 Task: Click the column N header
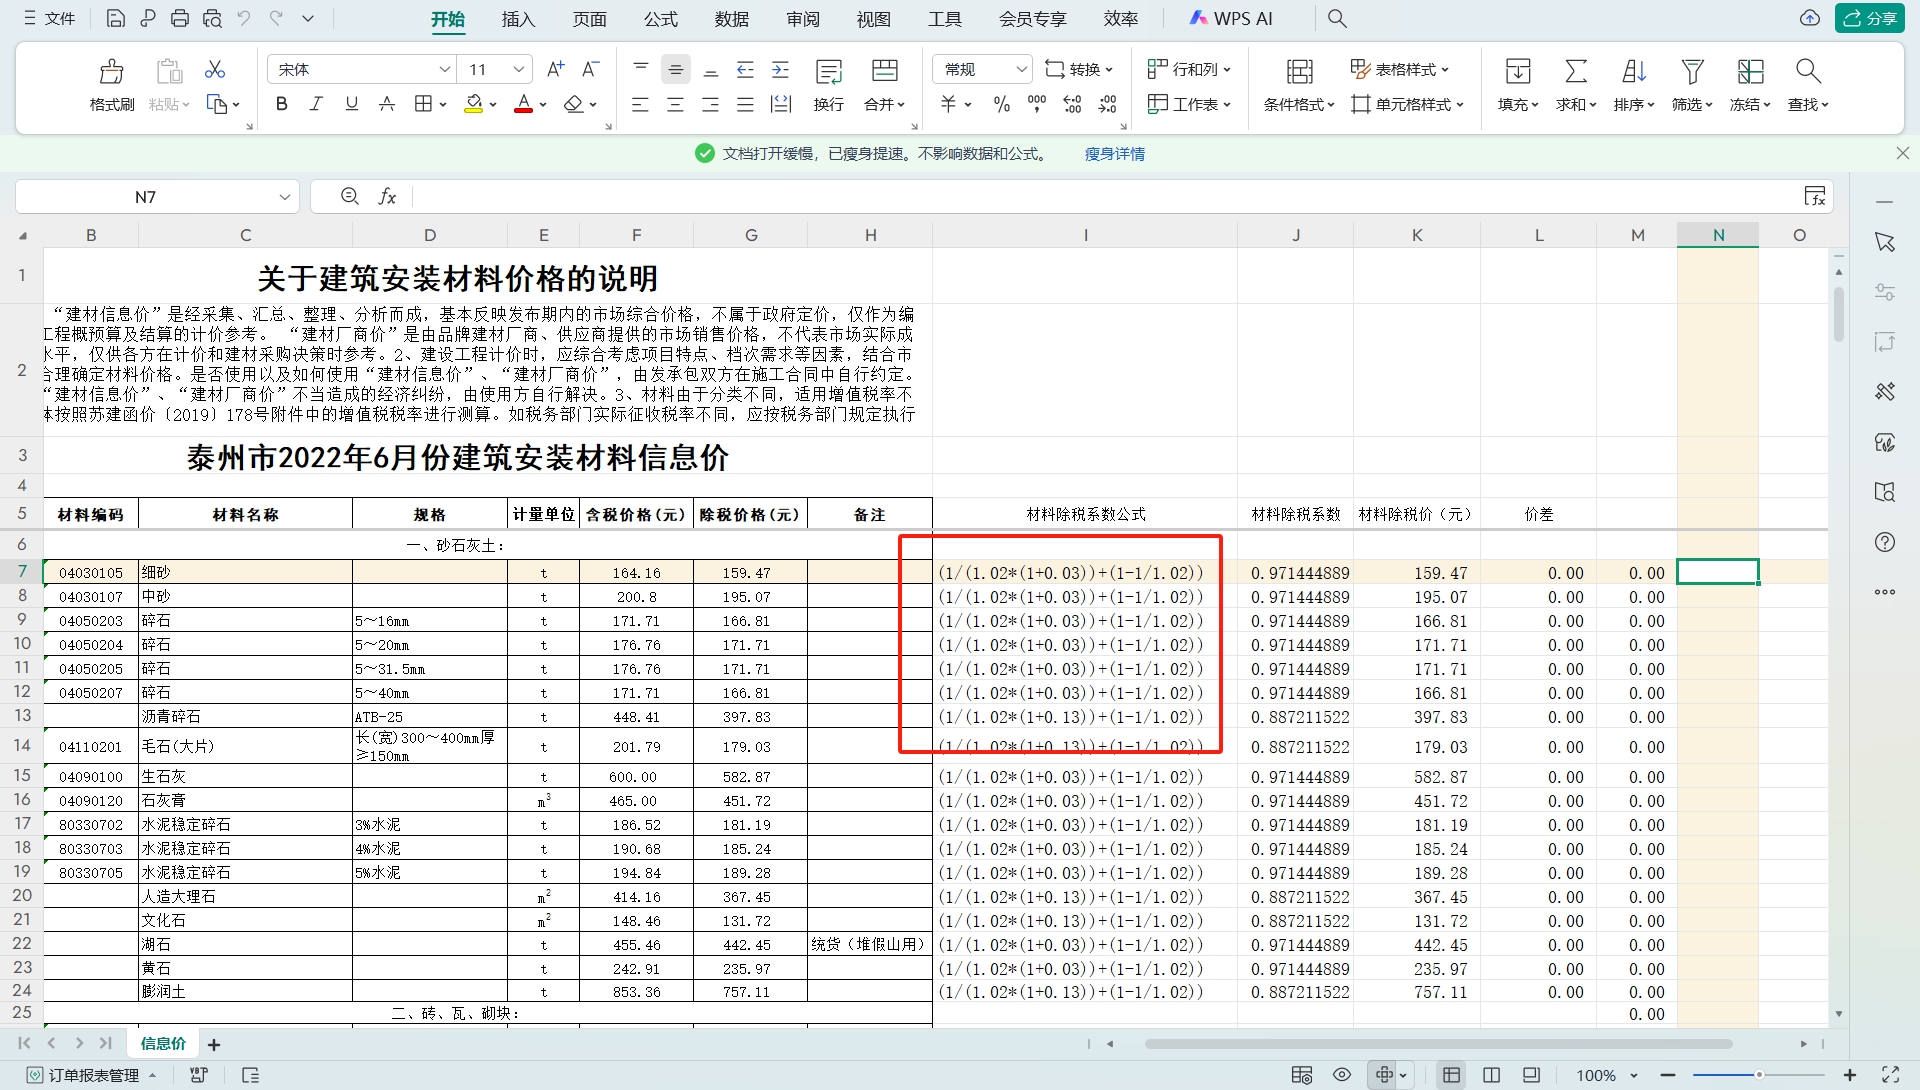(x=1718, y=235)
